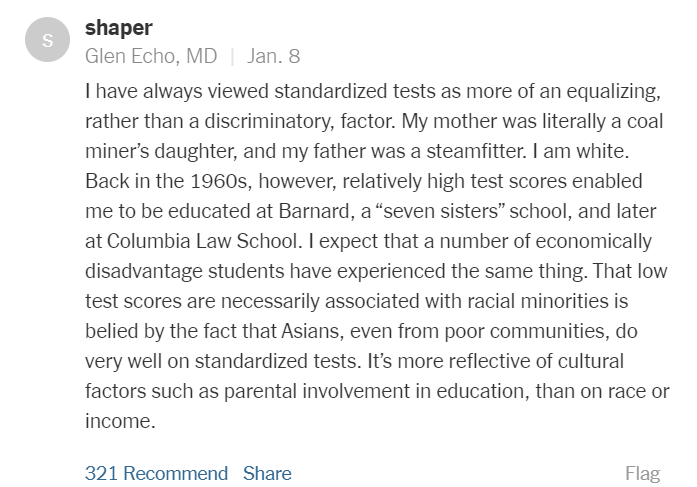The height and width of the screenshot is (487, 697).
Task: Open the shaper username profile
Action: point(119,28)
